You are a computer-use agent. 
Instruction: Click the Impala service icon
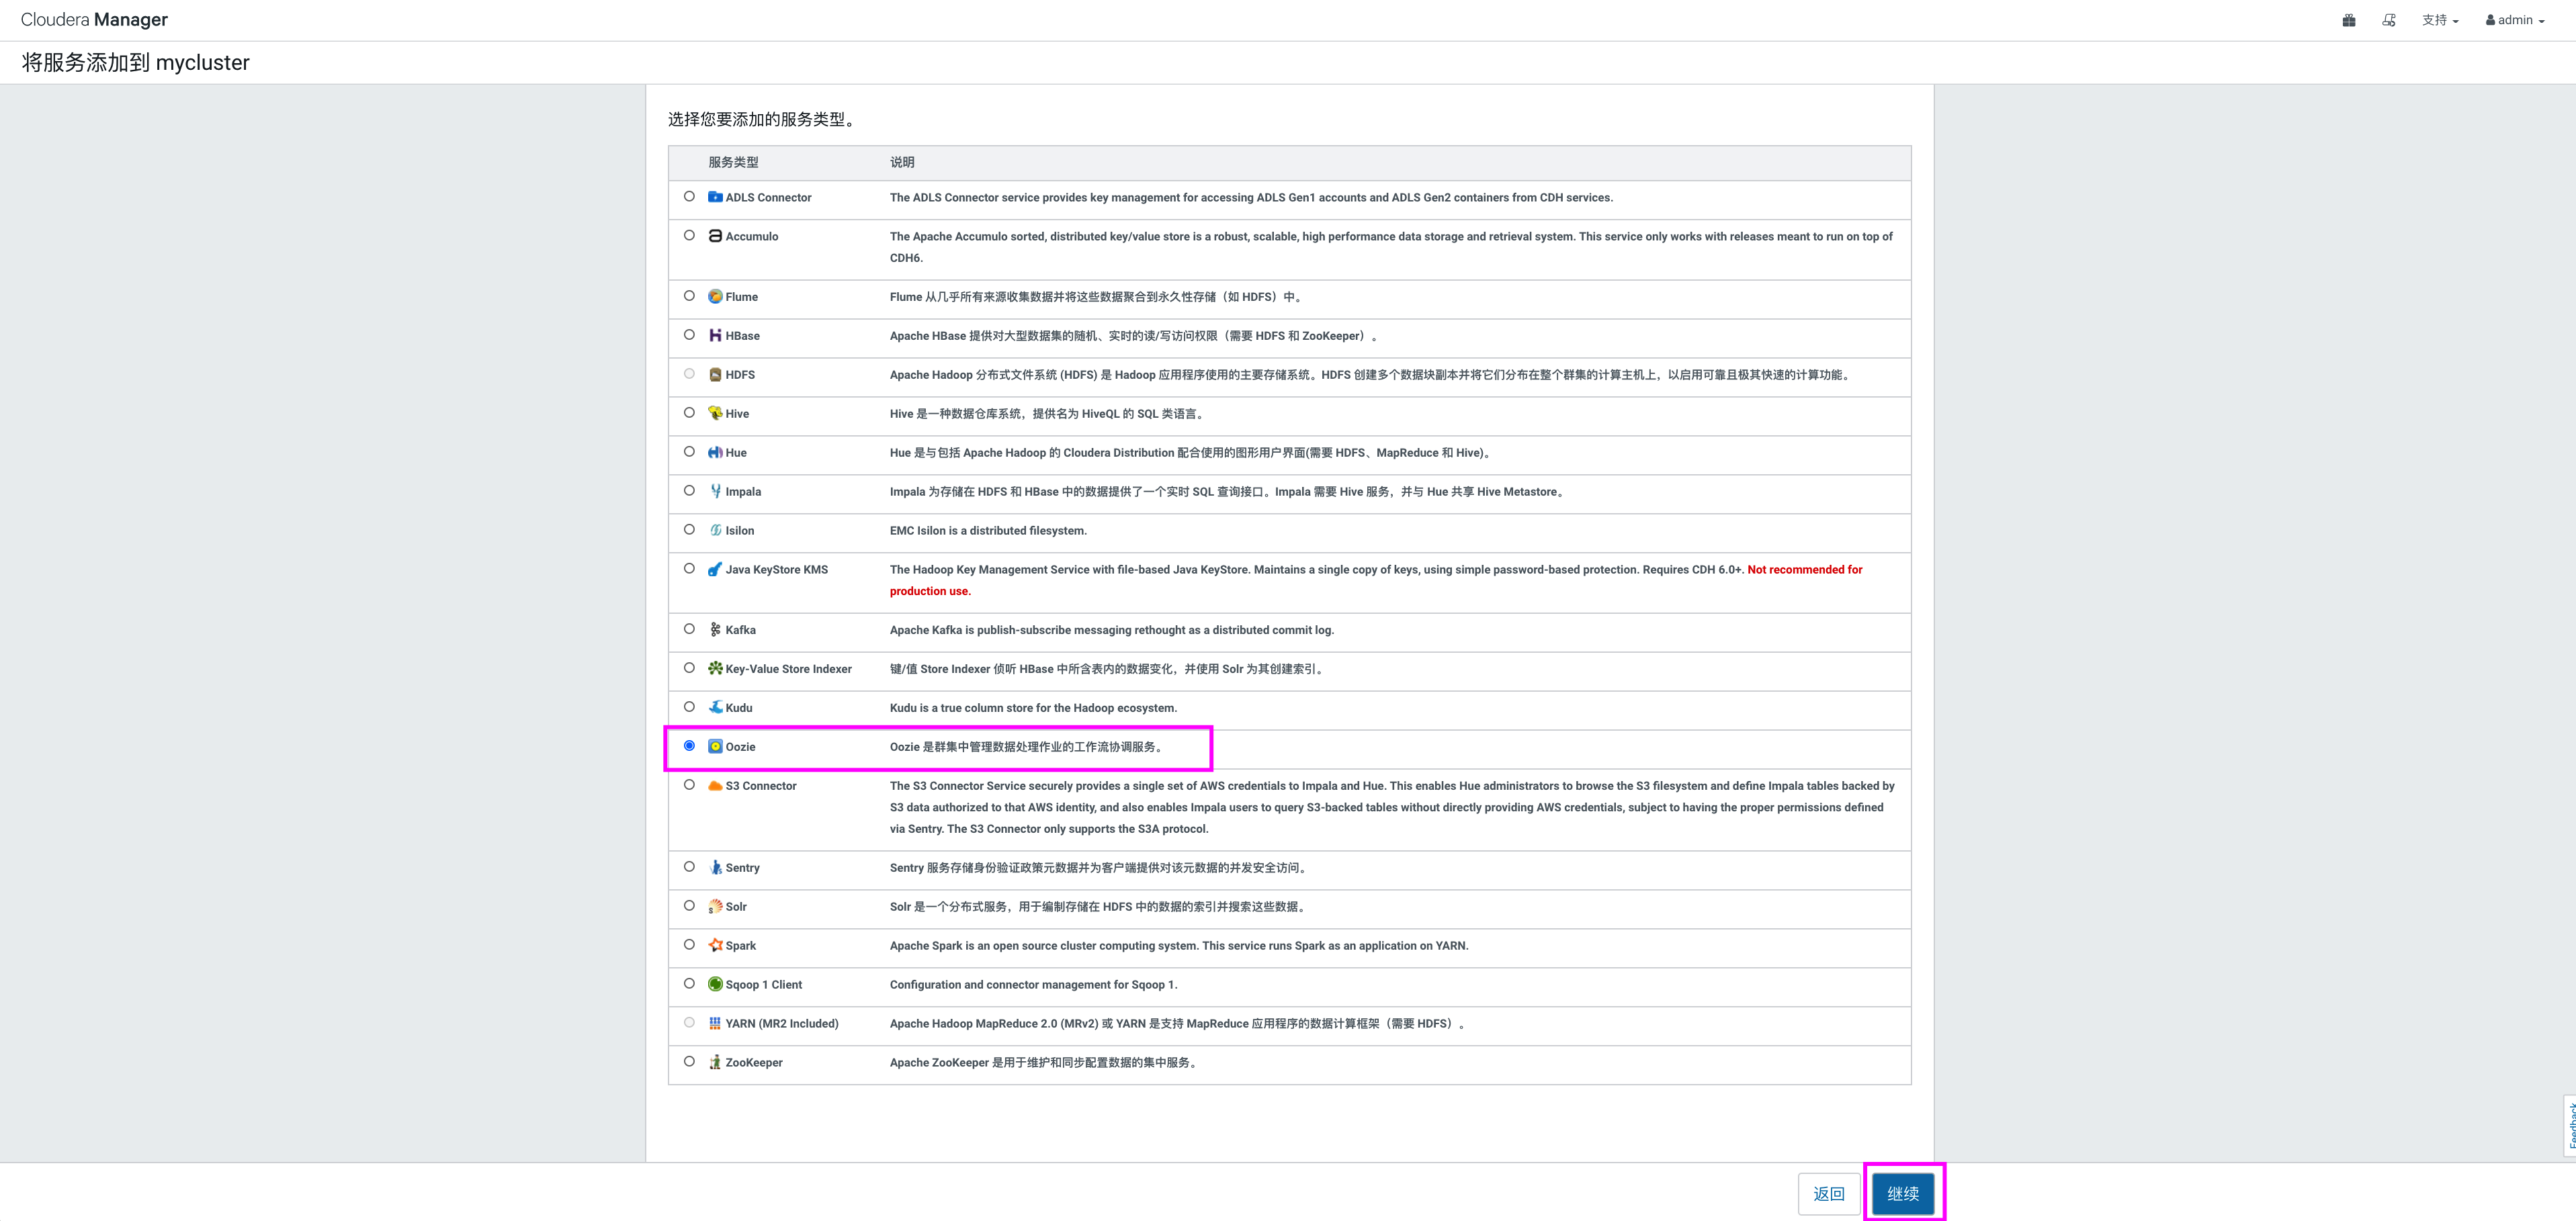[715, 491]
